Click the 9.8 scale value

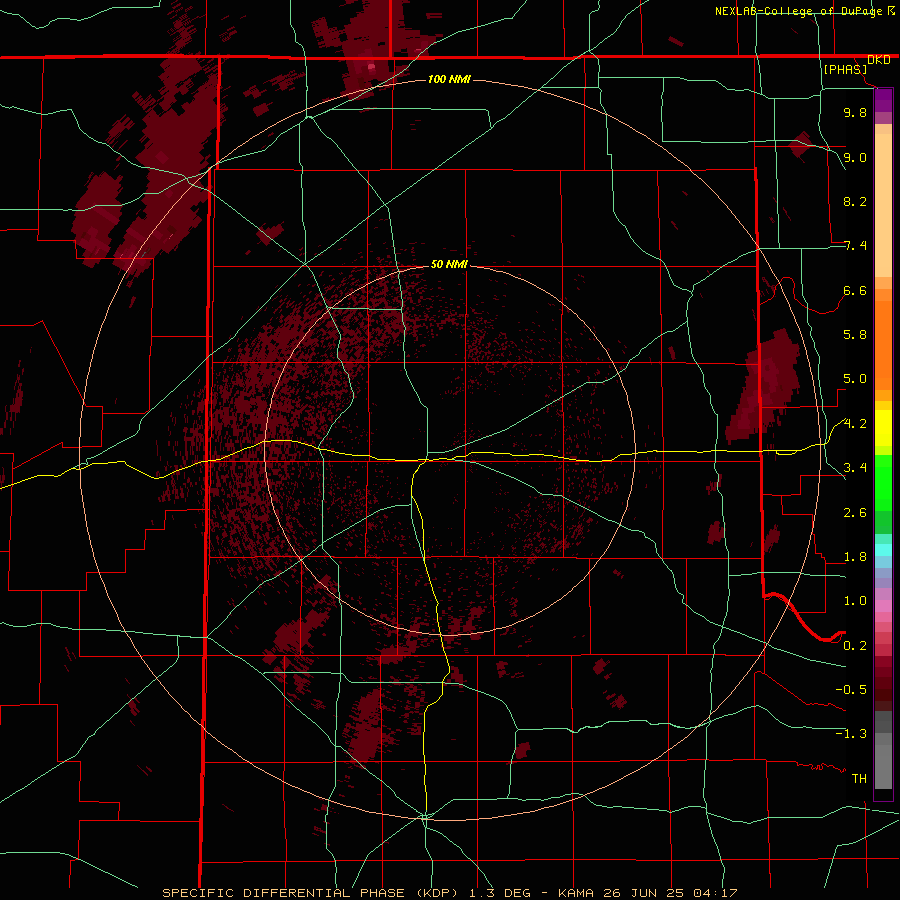855,112
